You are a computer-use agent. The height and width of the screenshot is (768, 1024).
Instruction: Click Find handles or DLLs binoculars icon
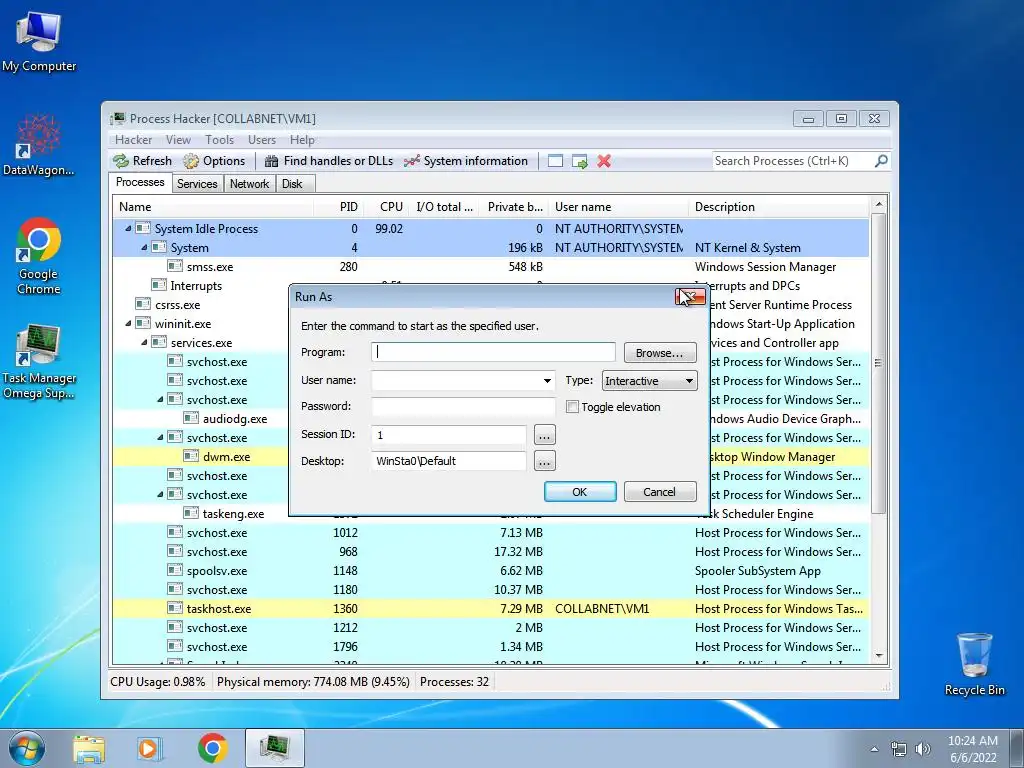[271, 161]
